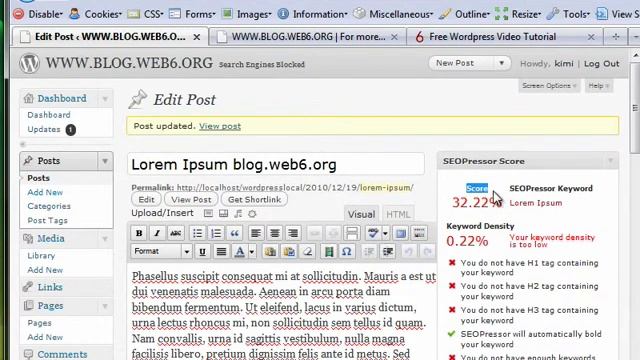Increase indent of the paragraph

pos(388,251)
